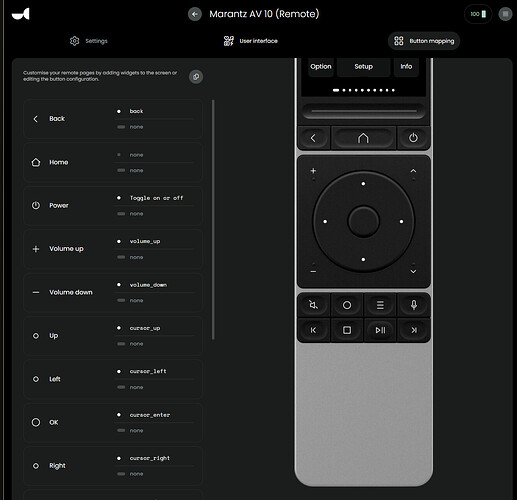Click the remote's volume plus key
517x500 pixels.
[313, 171]
